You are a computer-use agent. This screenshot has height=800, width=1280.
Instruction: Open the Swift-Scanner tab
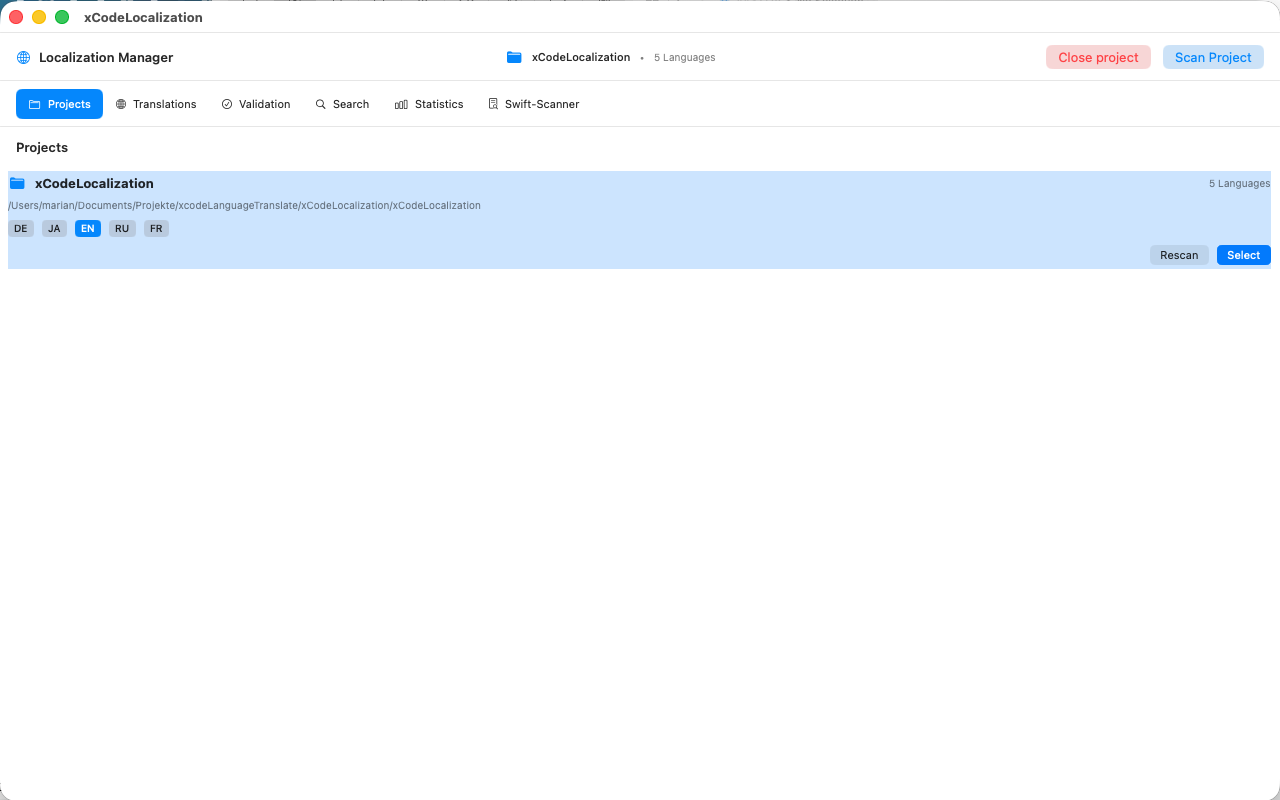click(x=533, y=104)
